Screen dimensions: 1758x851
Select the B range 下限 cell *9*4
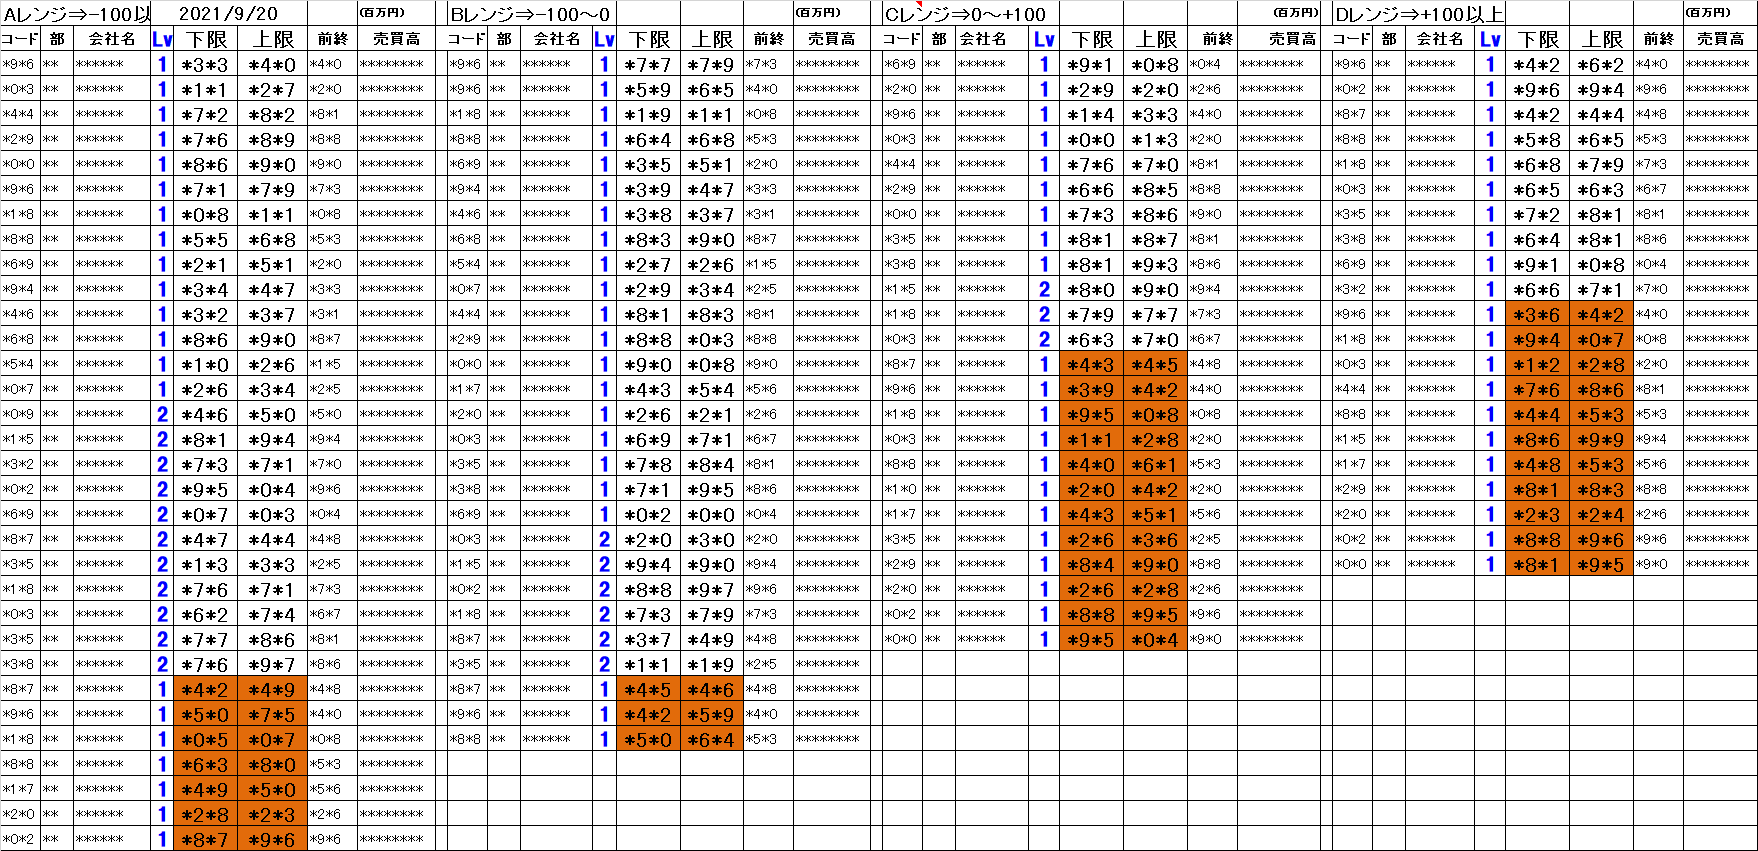pos(648,564)
